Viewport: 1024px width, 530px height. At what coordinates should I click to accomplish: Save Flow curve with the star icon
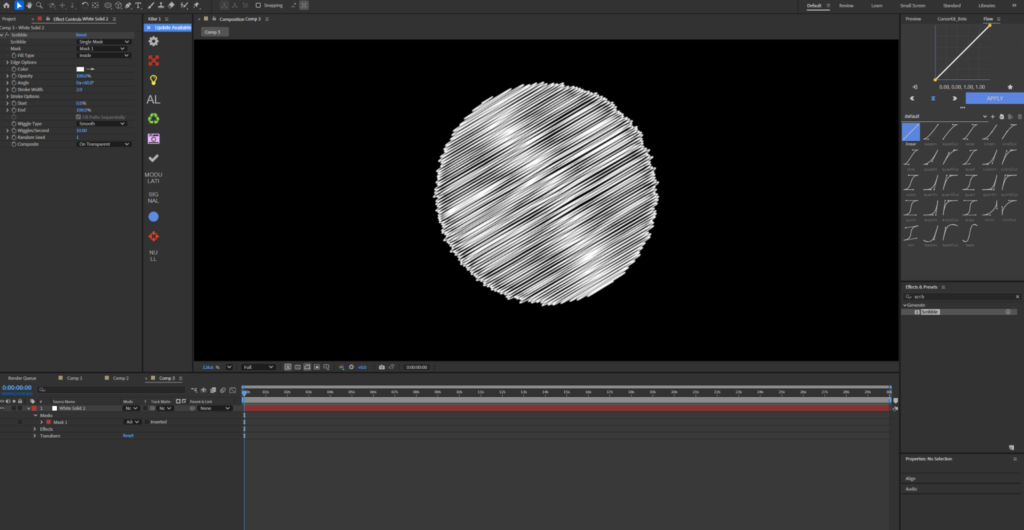click(x=1010, y=87)
